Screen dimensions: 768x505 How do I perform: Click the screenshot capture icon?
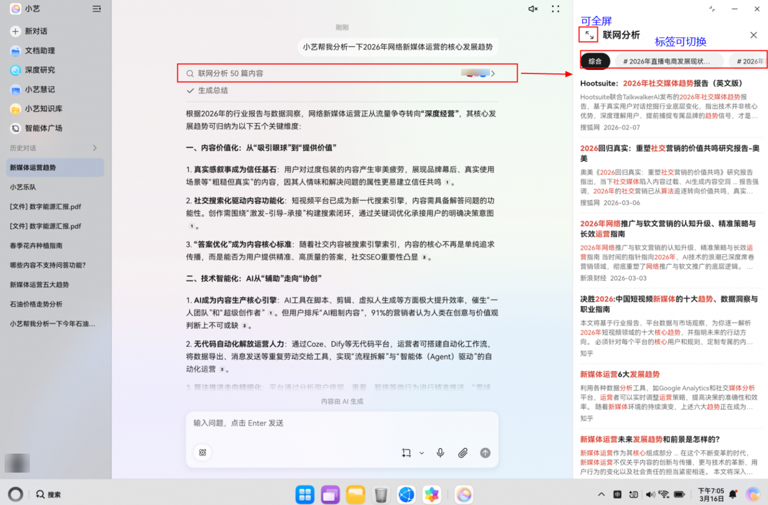(x=406, y=453)
